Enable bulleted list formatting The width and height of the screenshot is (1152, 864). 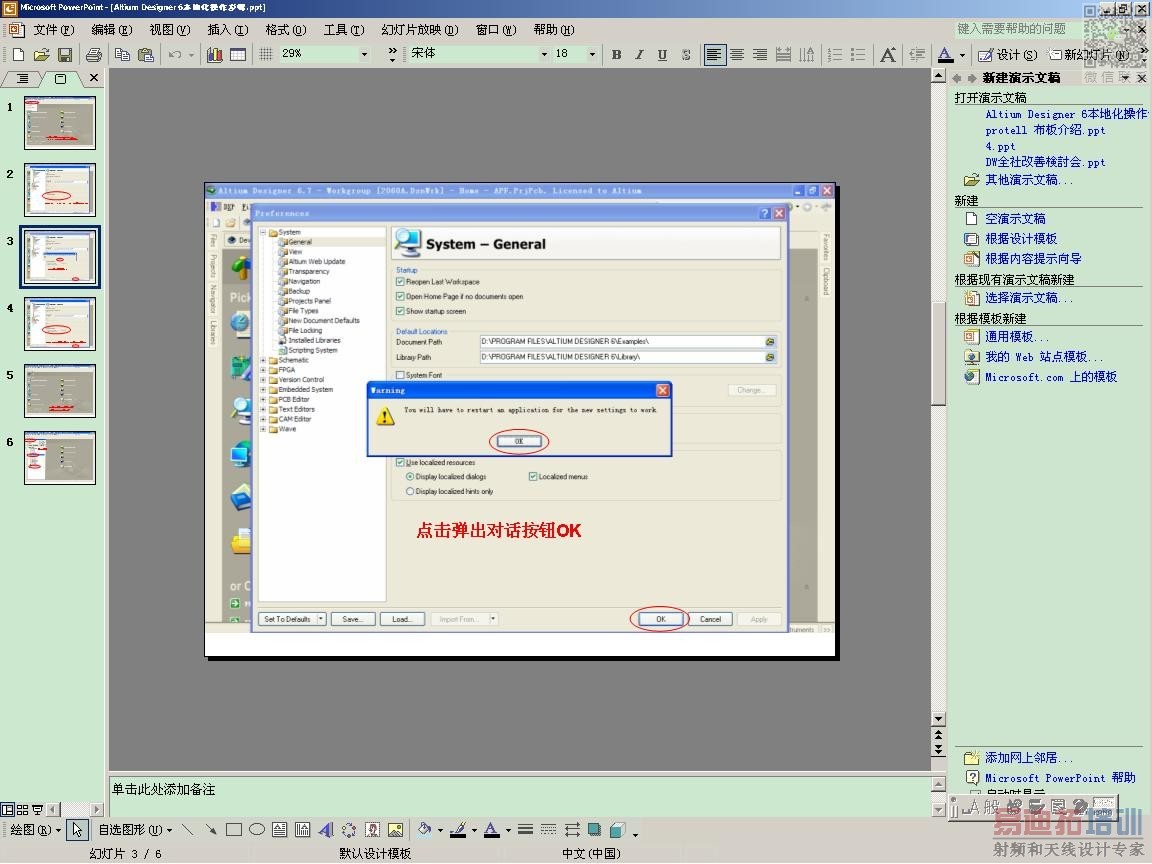click(858, 54)
